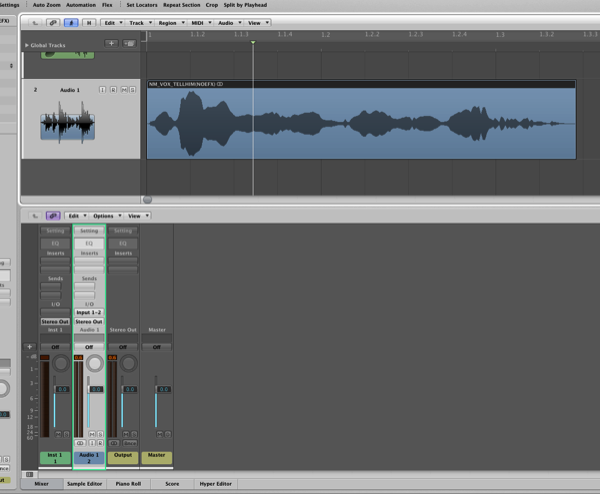Click the duplicate track button beside the plus
Screen dimensions: 600x494
click(x=128, y=44)
